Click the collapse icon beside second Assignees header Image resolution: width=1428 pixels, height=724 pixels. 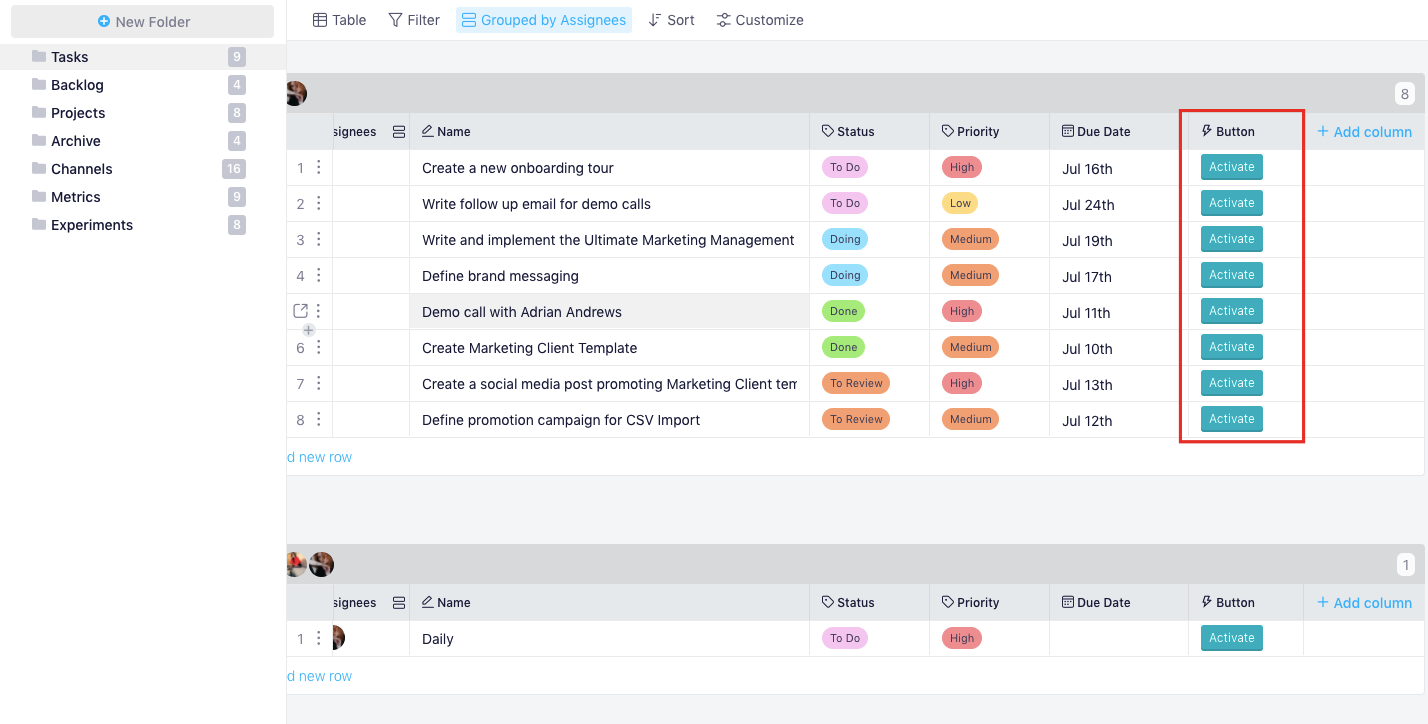pyautogui.click(x=399, y=602)
